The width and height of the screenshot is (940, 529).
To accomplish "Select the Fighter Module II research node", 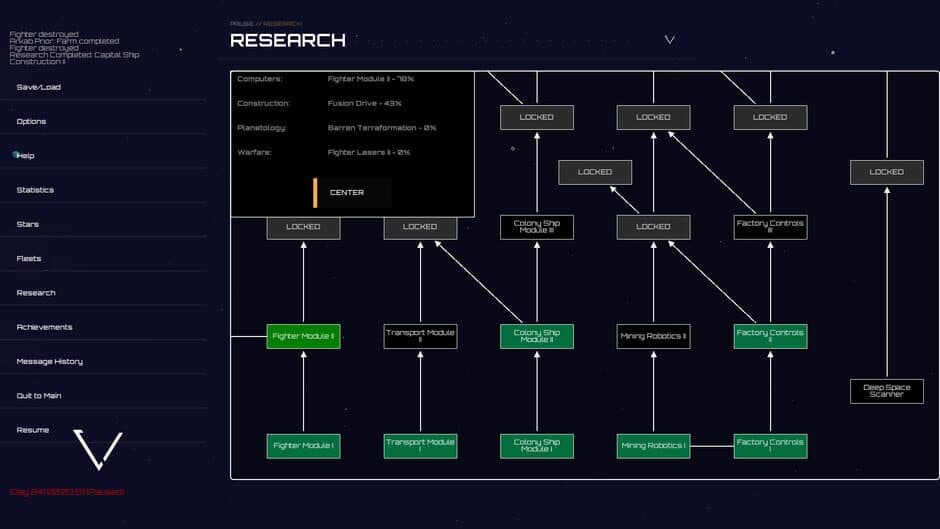I will (x=303, y=337).
